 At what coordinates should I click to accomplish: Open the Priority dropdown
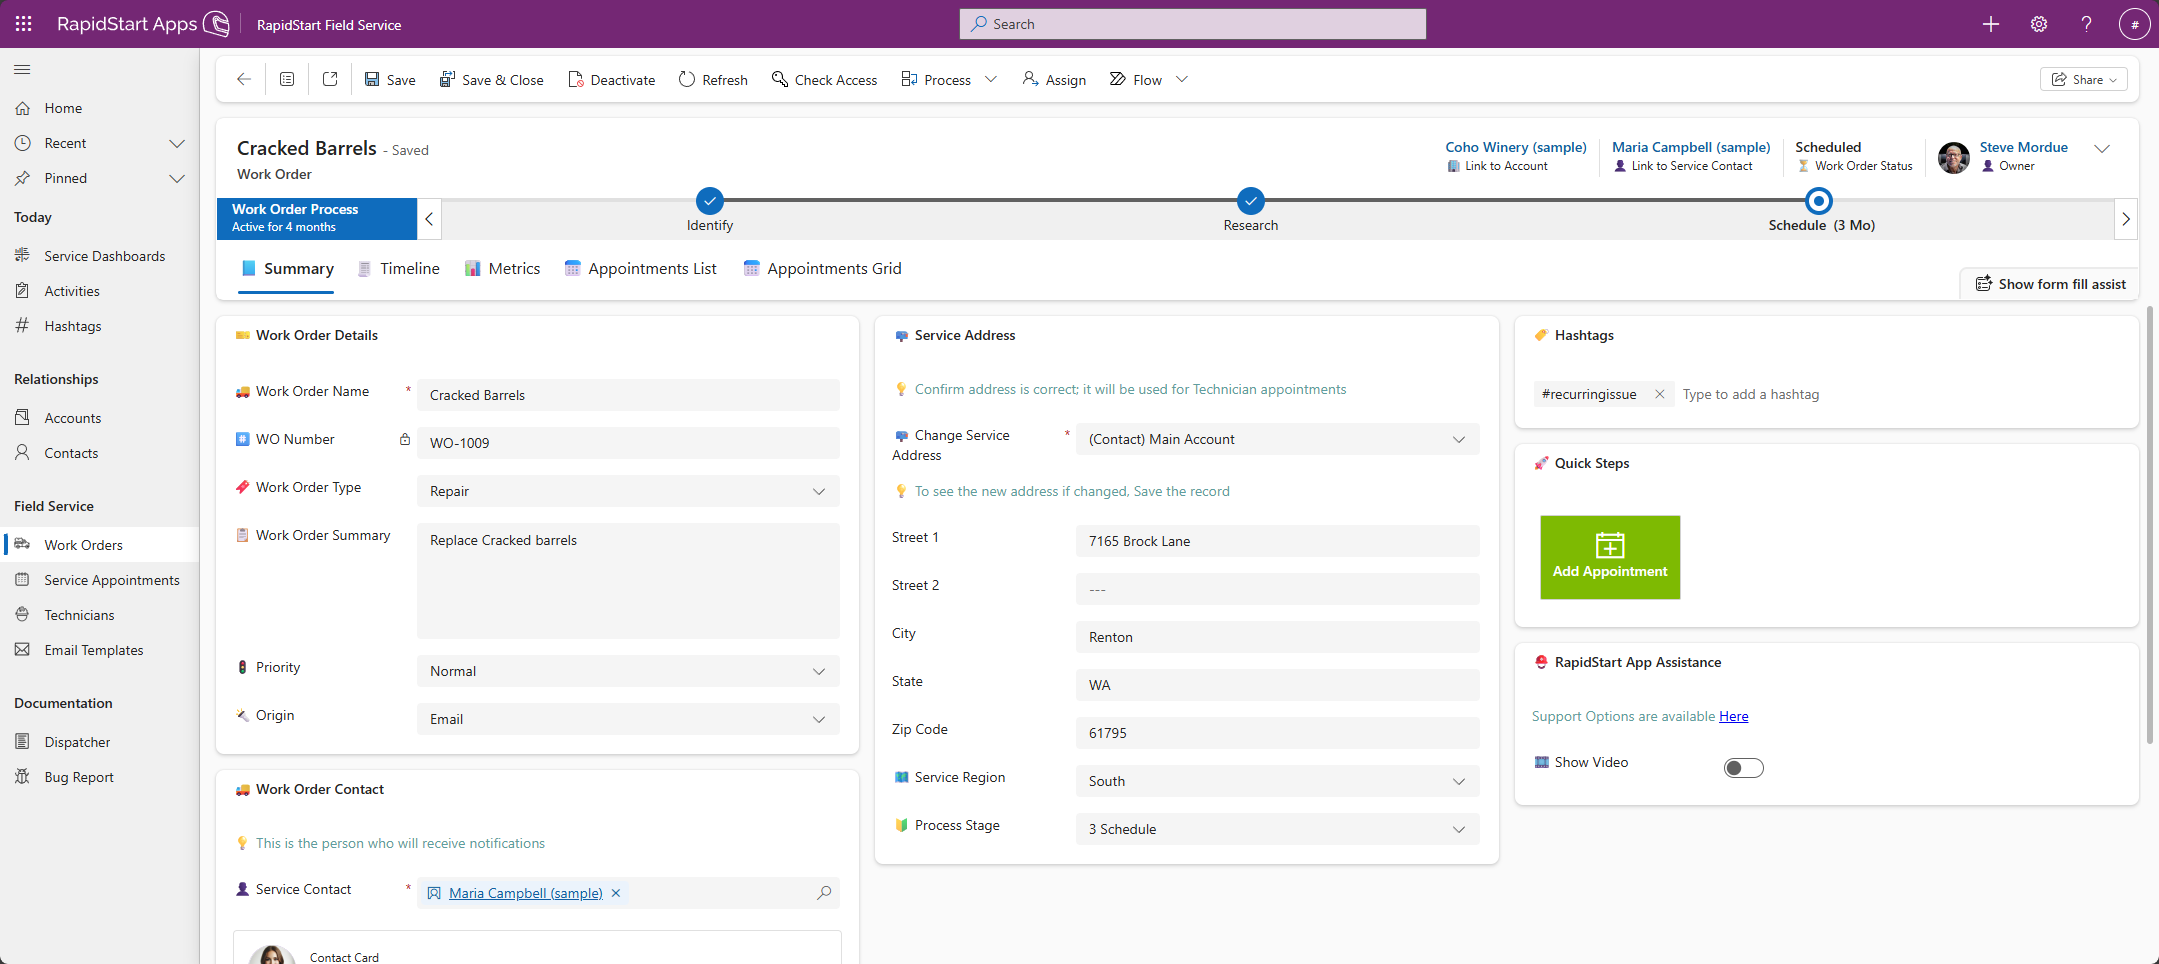628,671
